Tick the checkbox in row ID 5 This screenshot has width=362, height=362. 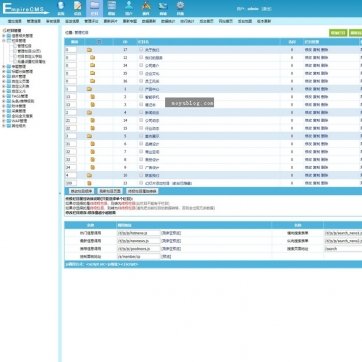[141, 136]
